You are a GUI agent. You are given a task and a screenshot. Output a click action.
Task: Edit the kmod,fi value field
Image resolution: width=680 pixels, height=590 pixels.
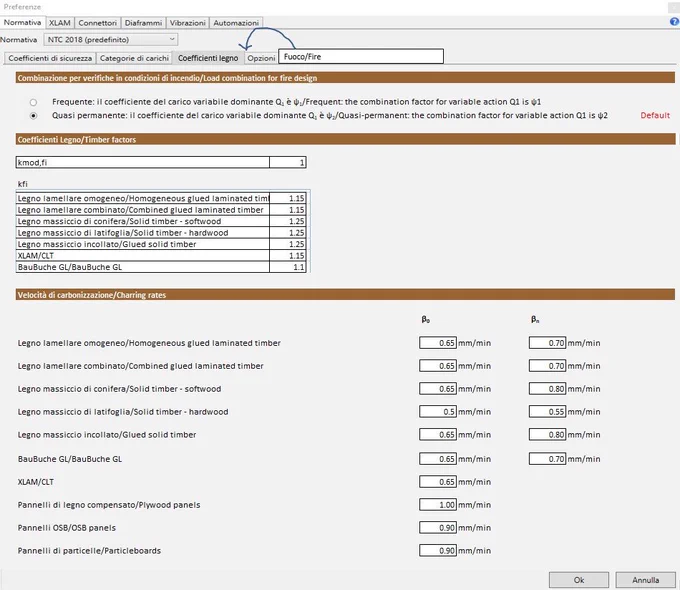pos(288,163)
